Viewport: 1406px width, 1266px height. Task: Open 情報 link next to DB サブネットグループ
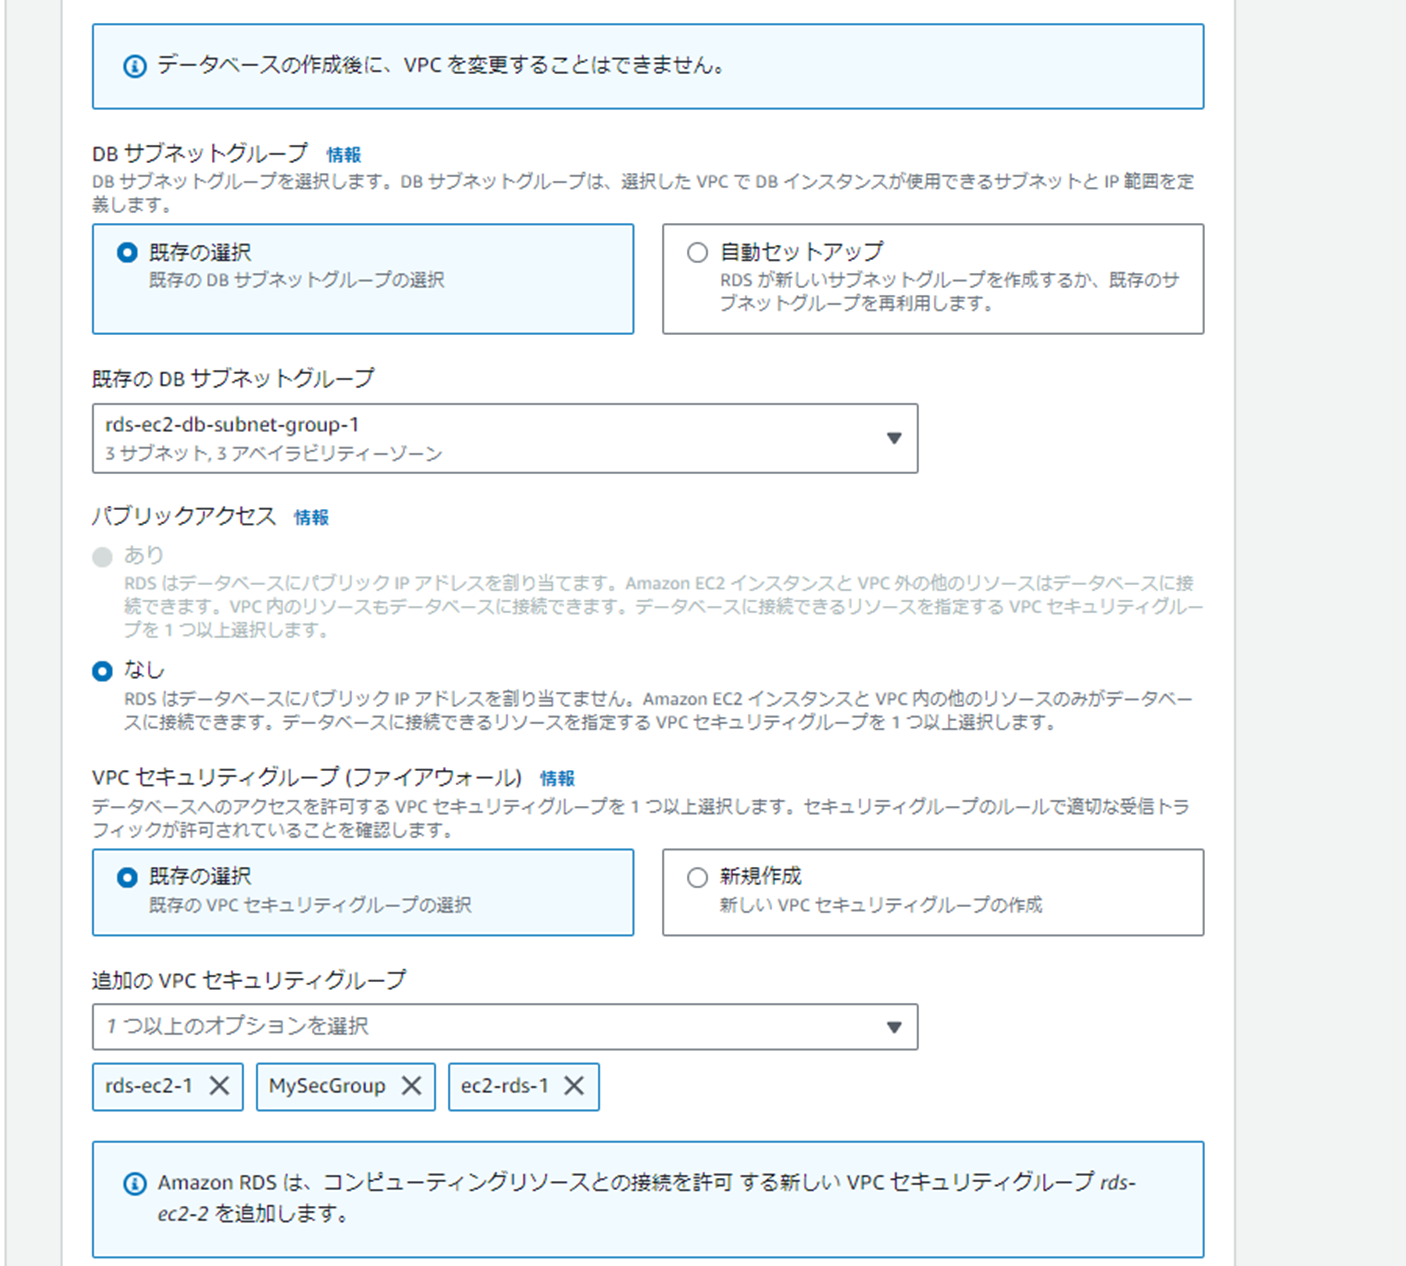(x=344, y=155)
